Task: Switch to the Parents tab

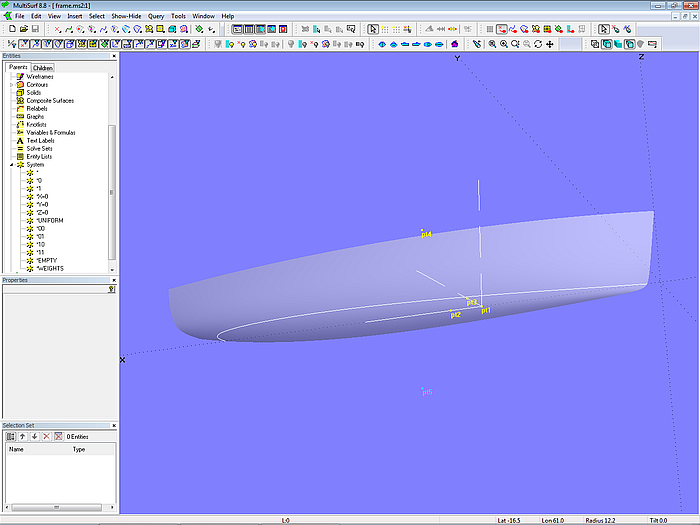Action: pos(17,67)
